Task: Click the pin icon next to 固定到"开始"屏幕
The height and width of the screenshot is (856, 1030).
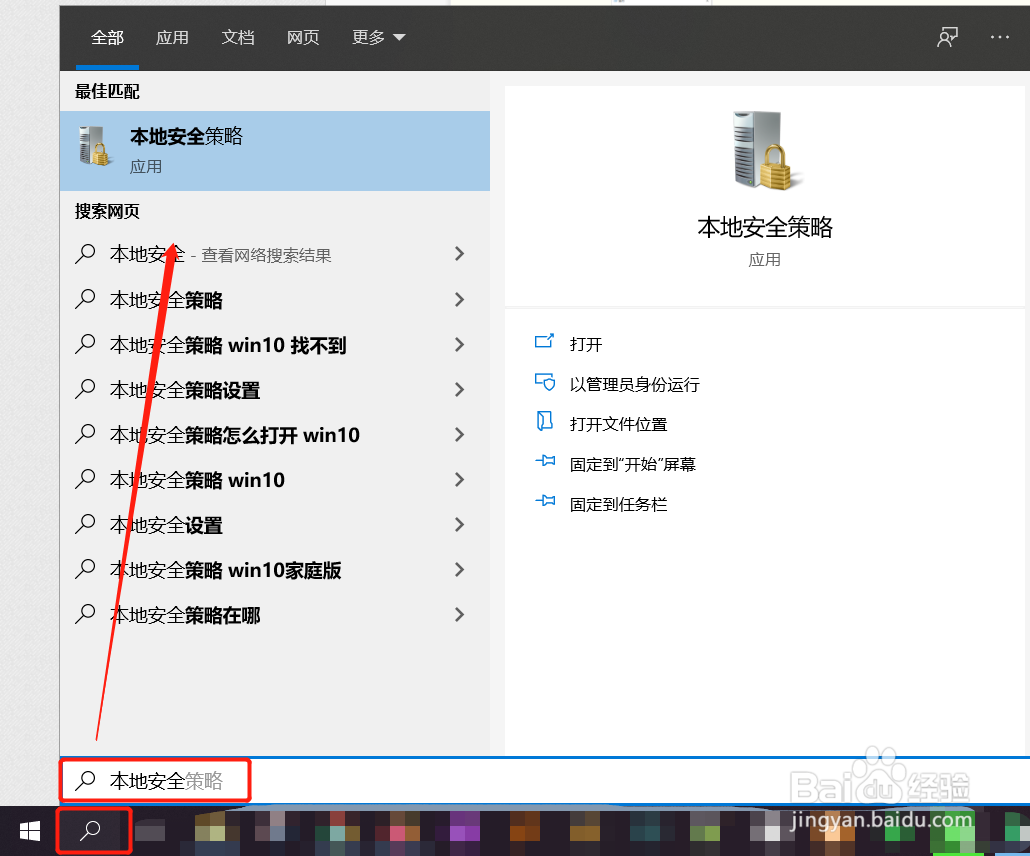Action: point(545,462)
